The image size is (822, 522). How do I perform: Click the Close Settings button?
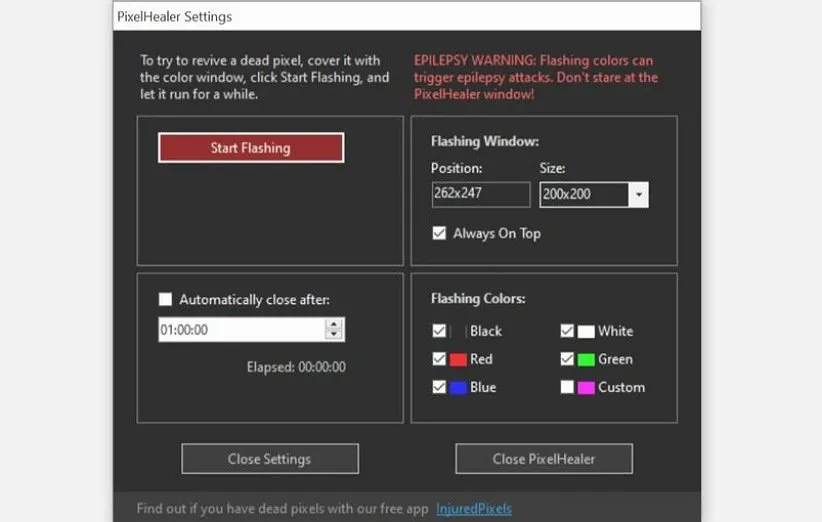pyautogui.click(x=269, y=459)
